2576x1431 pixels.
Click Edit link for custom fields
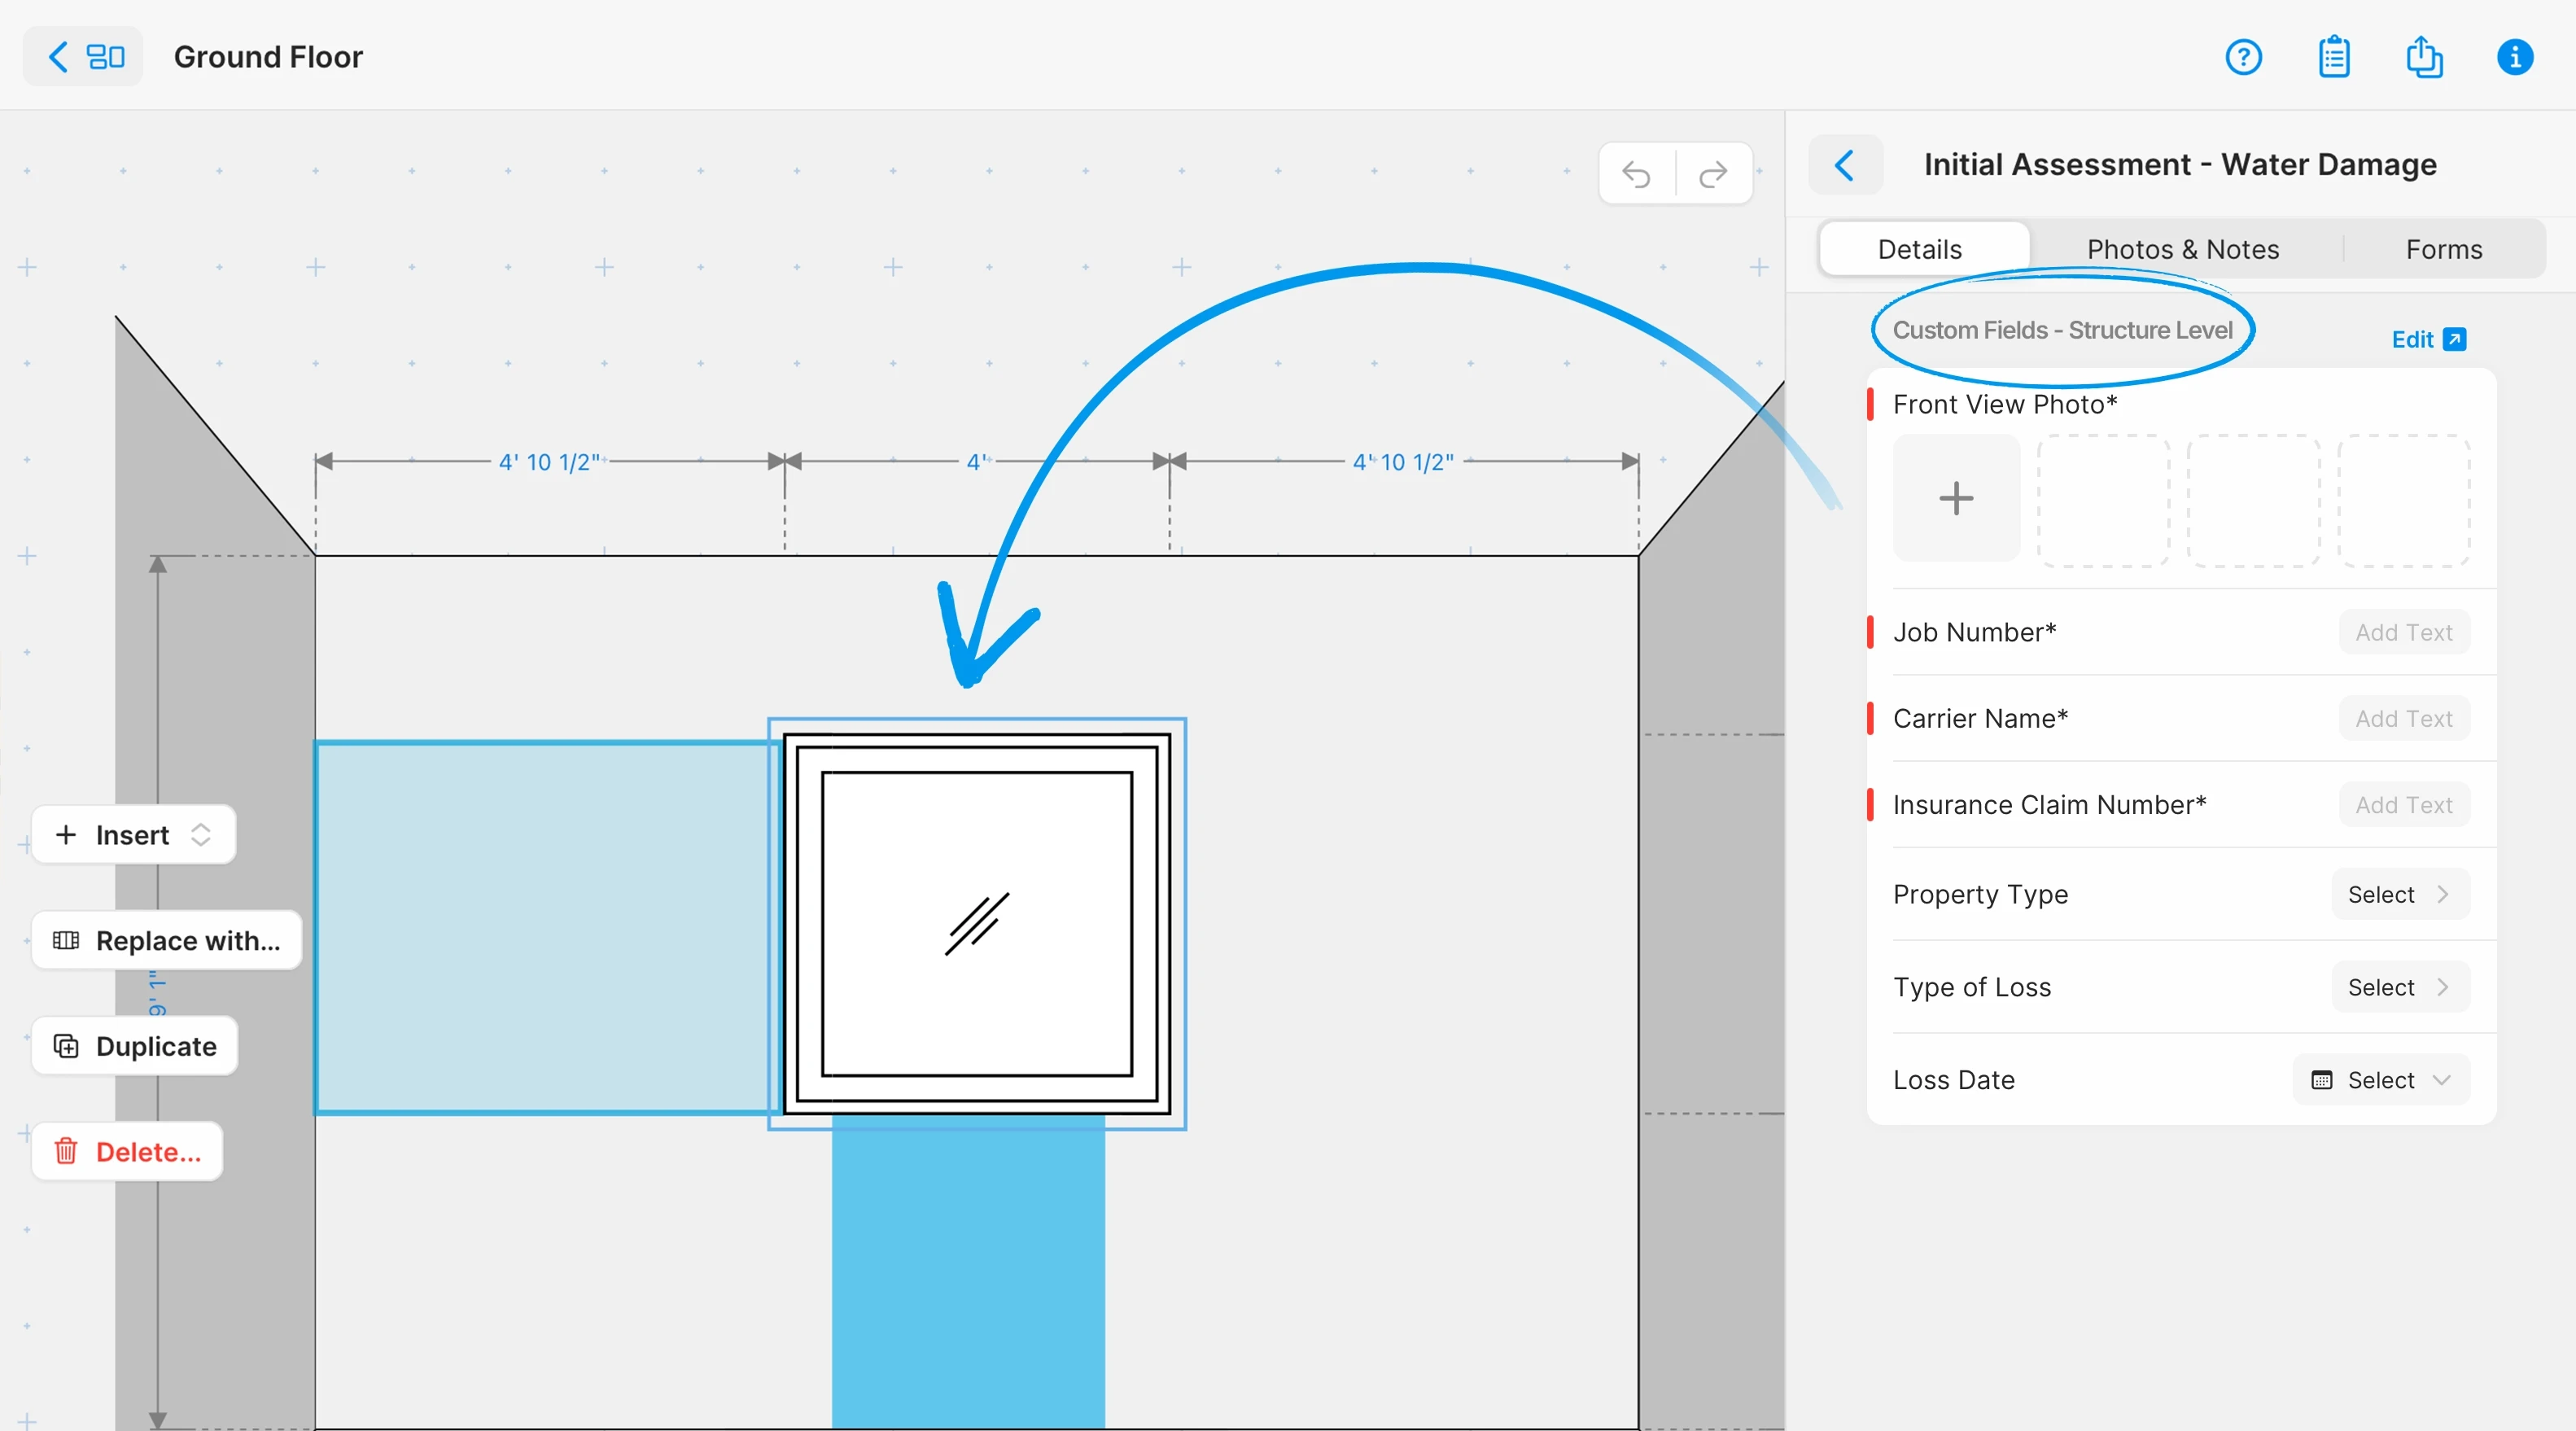2427,340
